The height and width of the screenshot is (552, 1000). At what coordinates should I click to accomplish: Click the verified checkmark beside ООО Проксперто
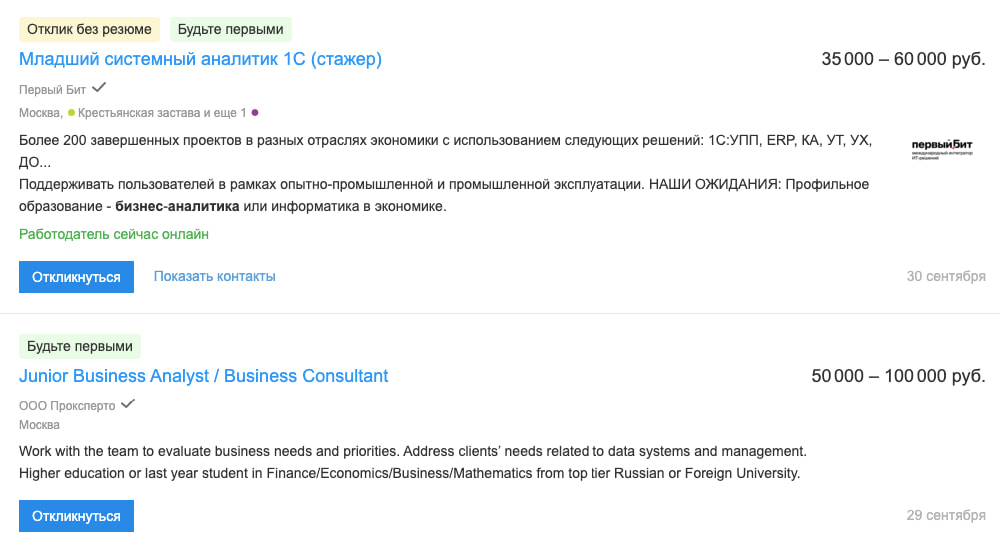point(128,404)
